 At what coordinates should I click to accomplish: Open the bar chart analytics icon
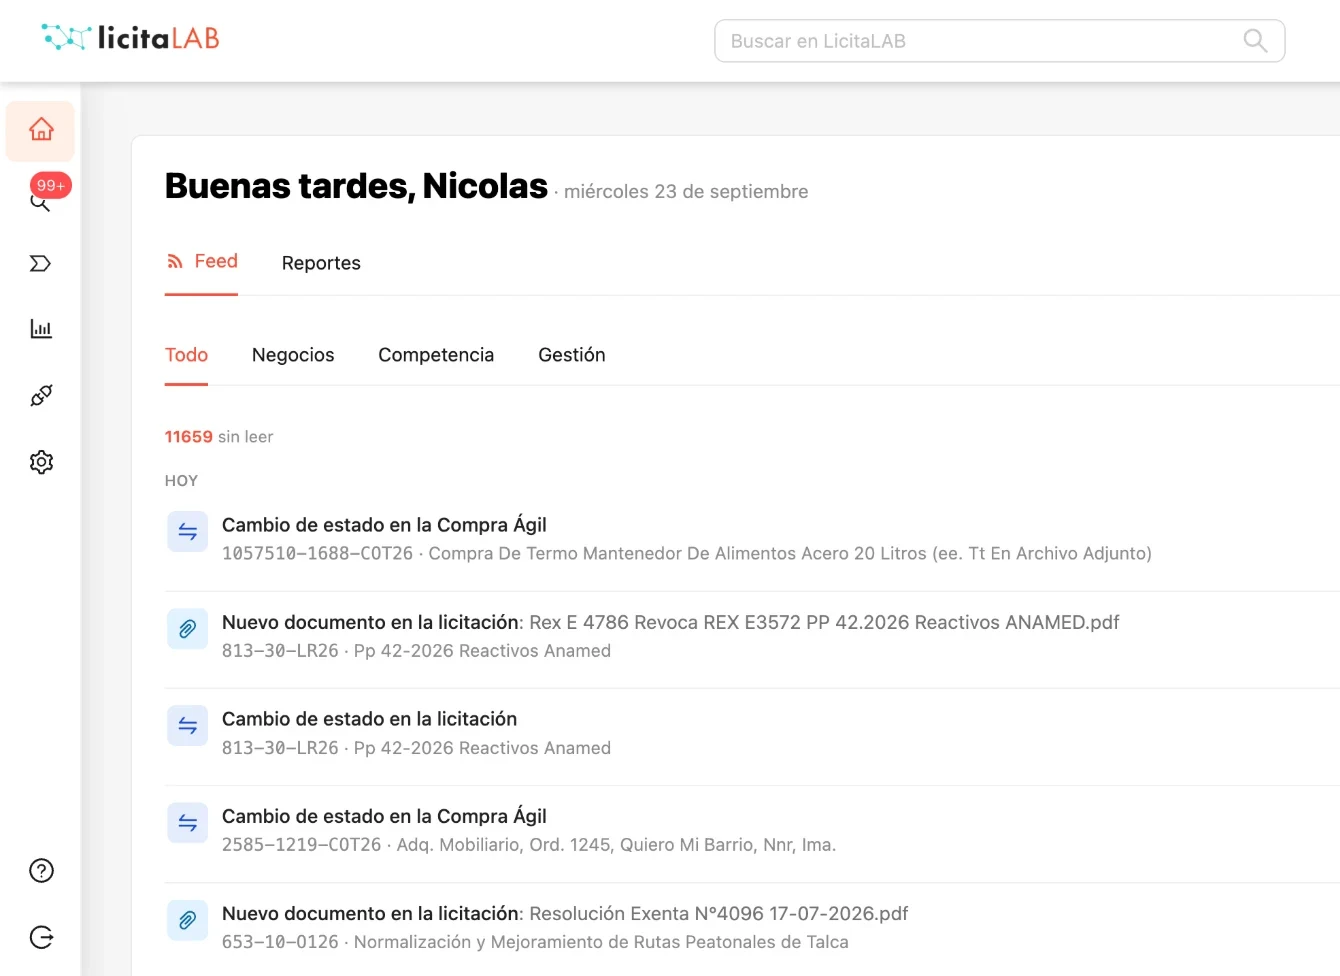(41, 329)
